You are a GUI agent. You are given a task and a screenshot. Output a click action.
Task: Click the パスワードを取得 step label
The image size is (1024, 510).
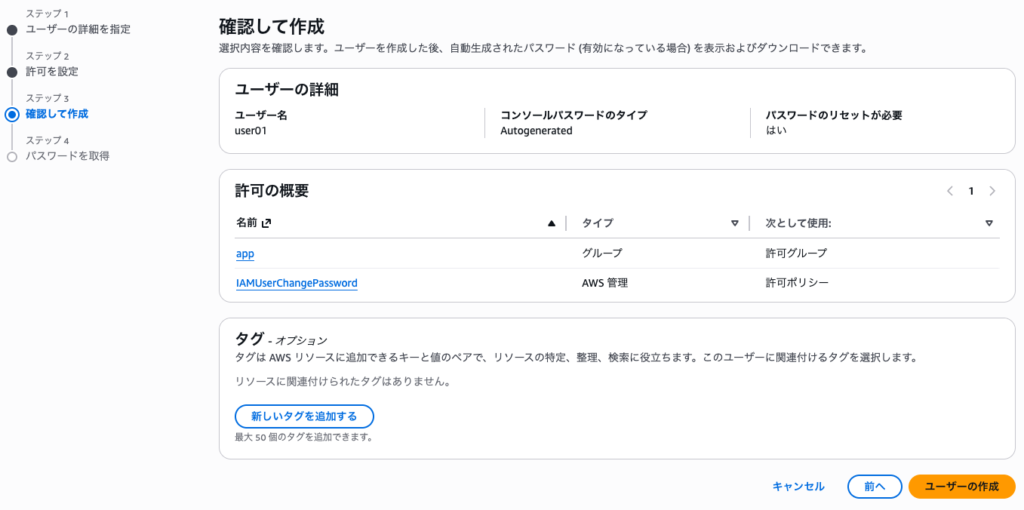coord(67,156)
